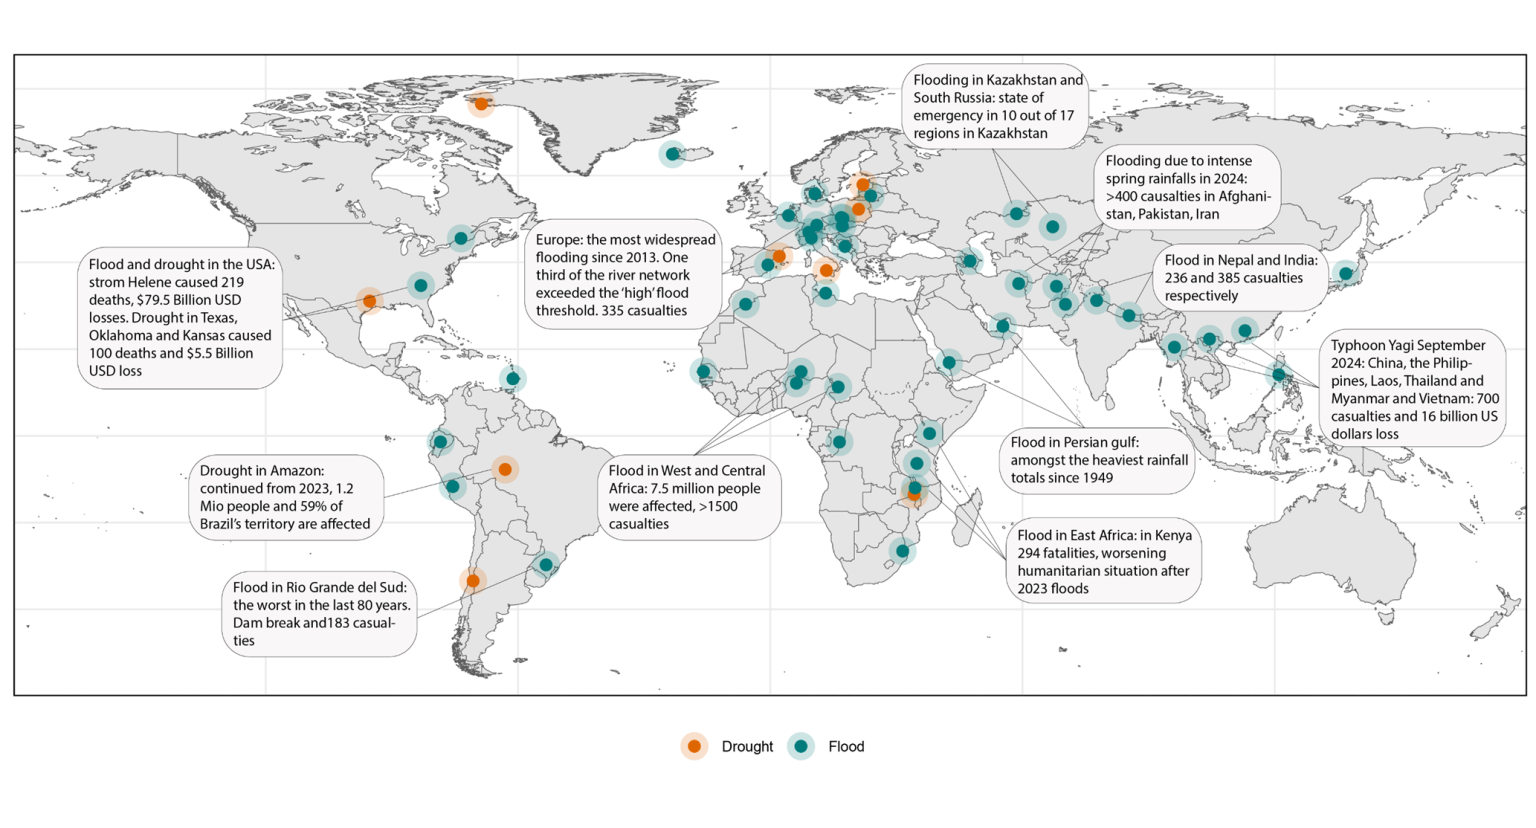The width and height of the screenshot is (1536, 828).
Task: Pick the teal color swatch in the legend
Action: (x=800, y=746)
